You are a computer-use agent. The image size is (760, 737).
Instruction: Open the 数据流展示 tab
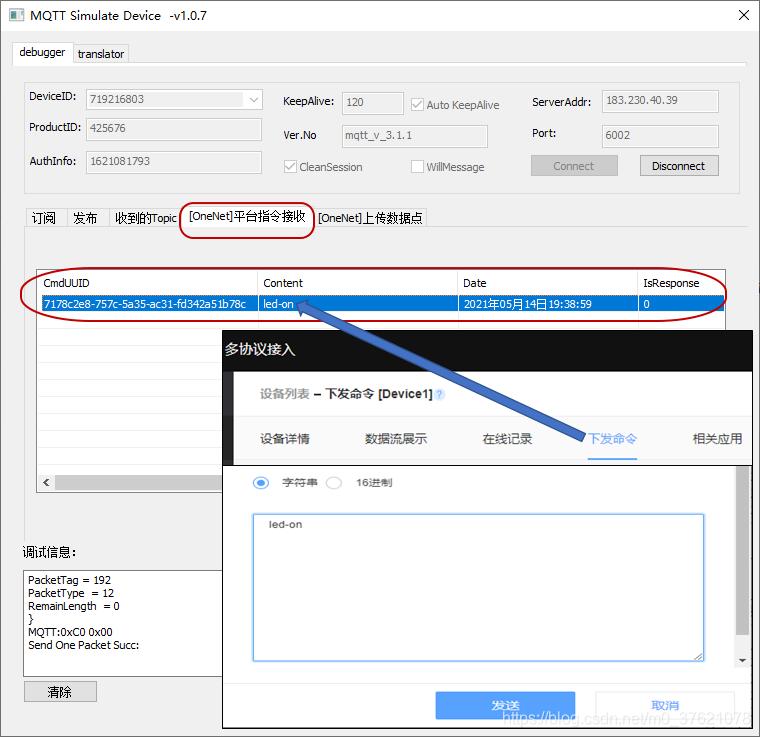396,439
